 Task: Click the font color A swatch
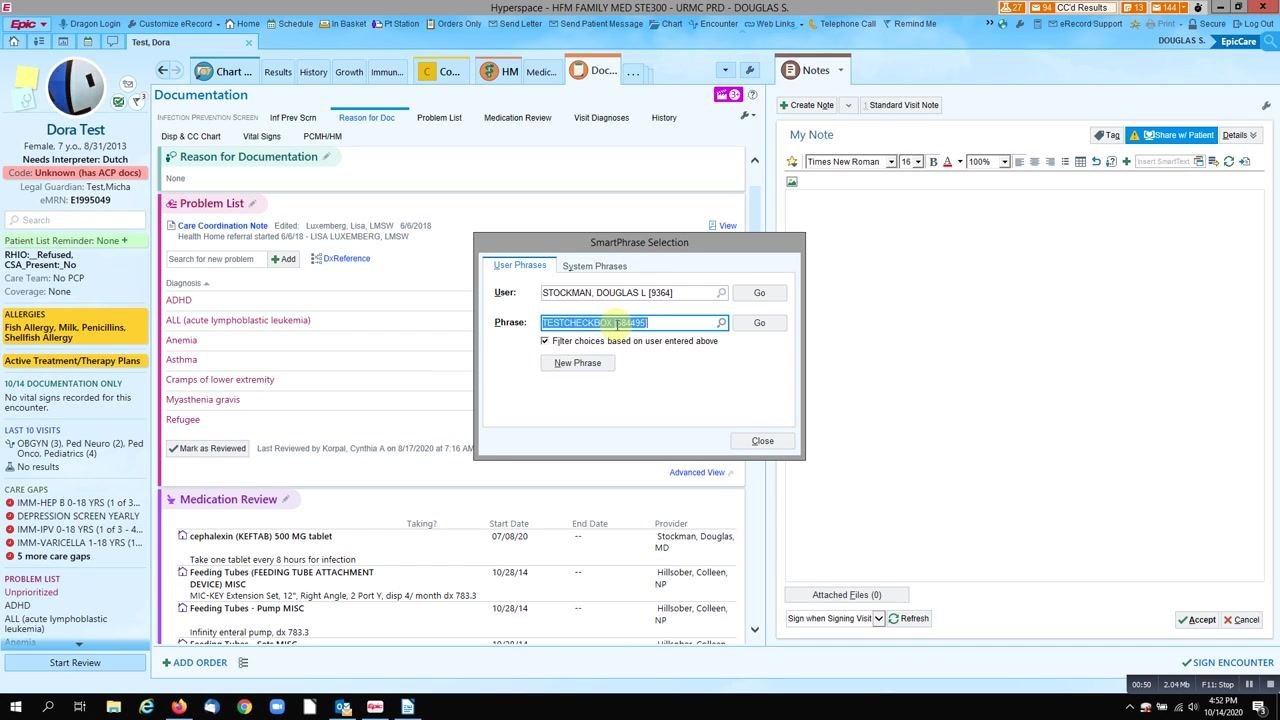948,162
